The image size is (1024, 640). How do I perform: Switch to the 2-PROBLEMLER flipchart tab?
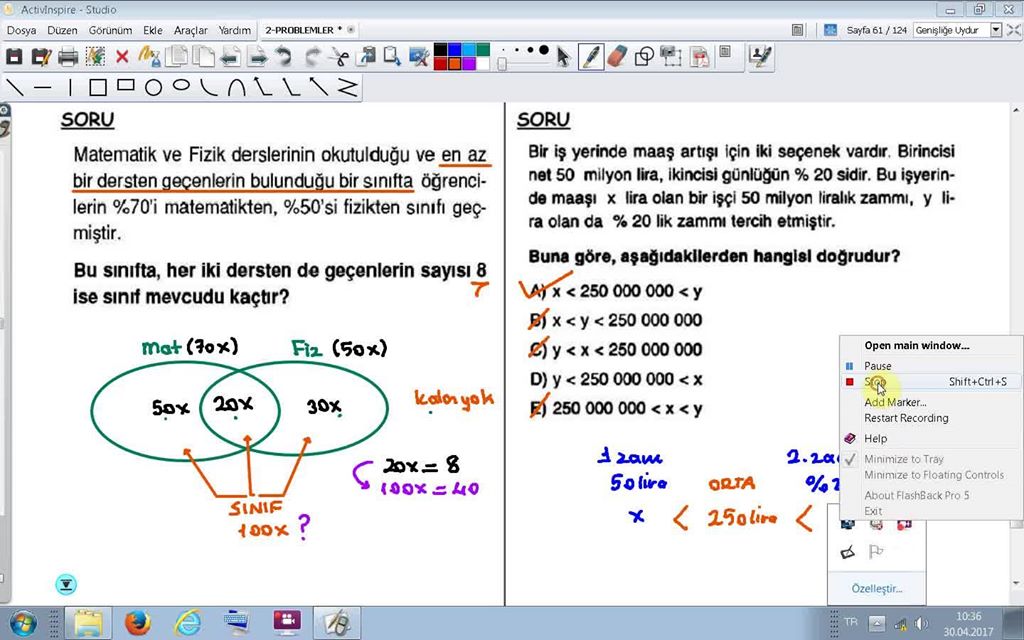tap(302, 30)
